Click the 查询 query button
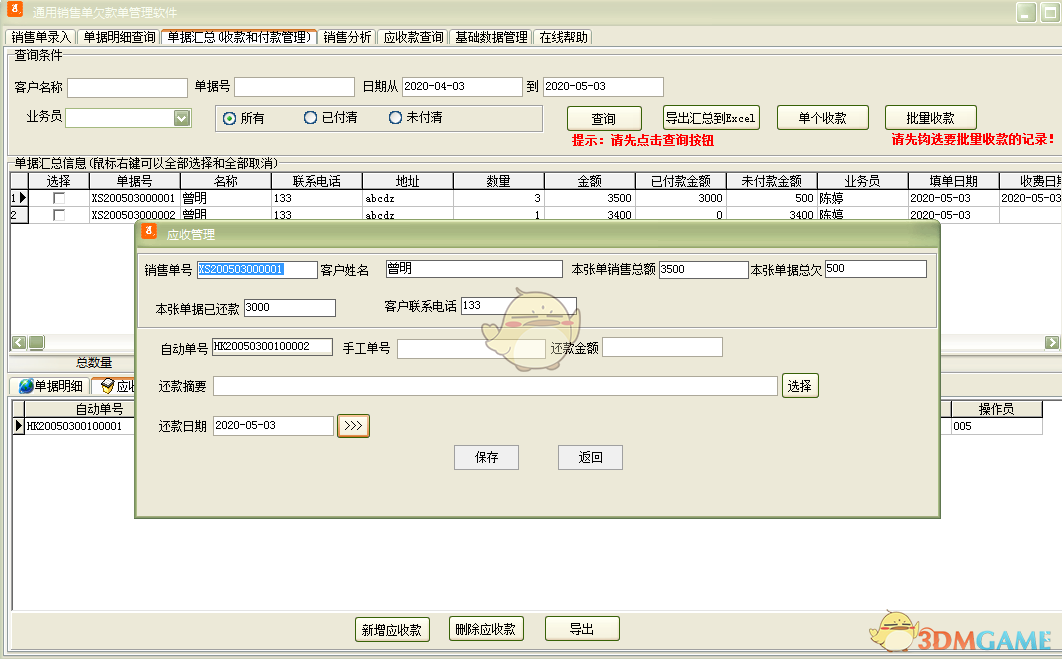1062x659 pixels. (x=603, y=117)
